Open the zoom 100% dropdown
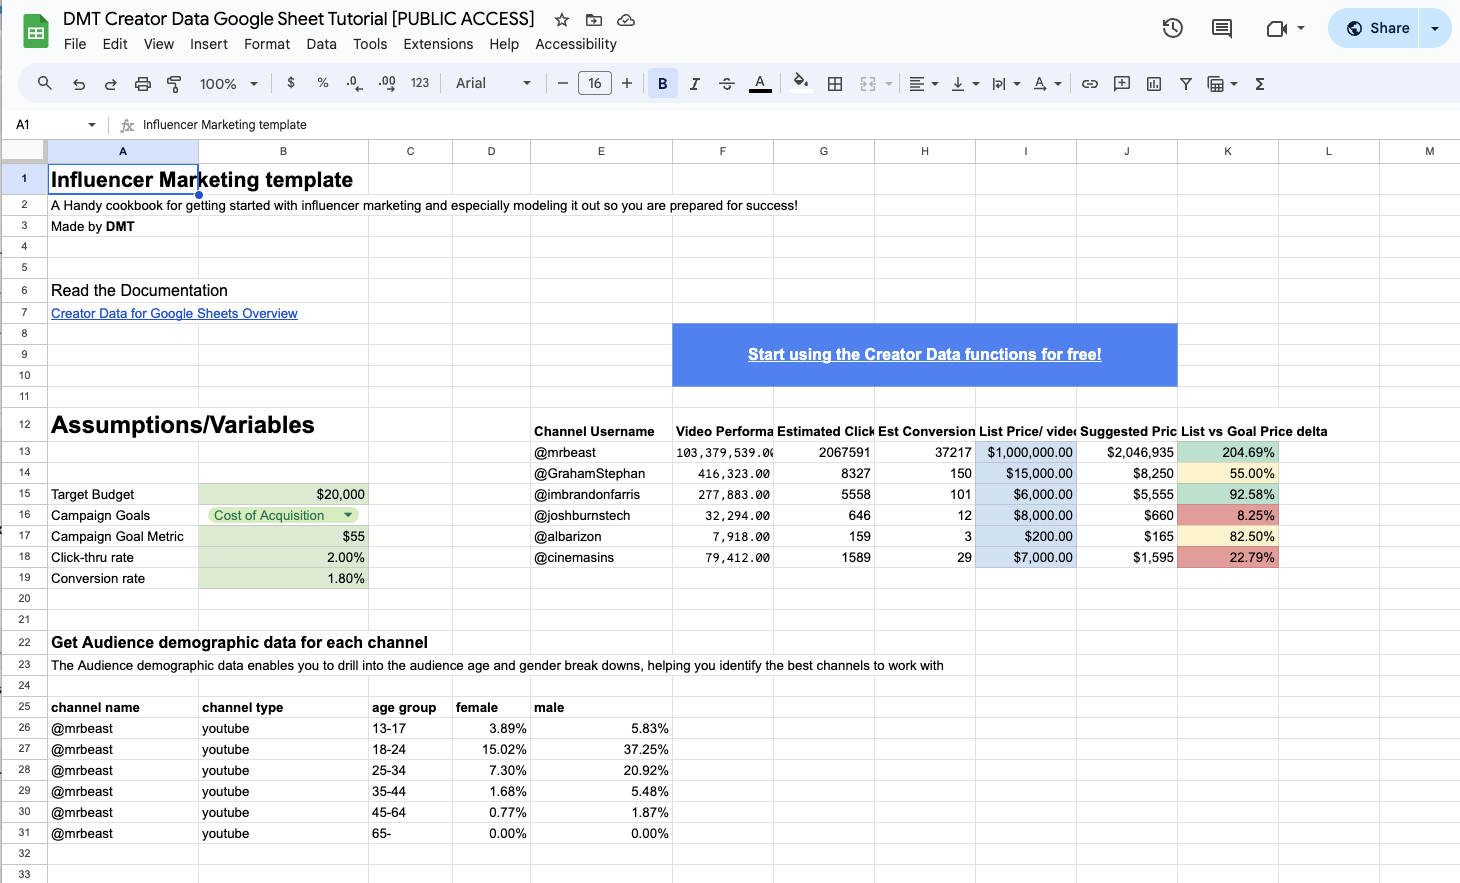1460x883 pixels. point(229,84)
